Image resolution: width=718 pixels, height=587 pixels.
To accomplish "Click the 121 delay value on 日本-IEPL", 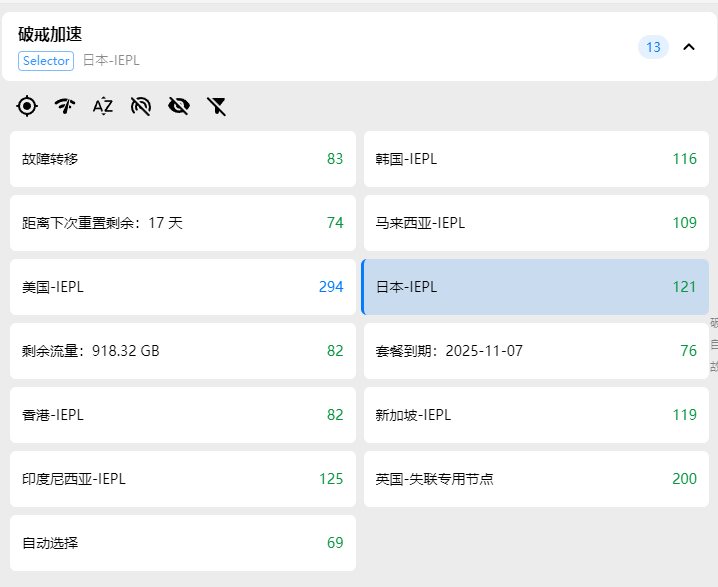I will [x=684, y=287].
